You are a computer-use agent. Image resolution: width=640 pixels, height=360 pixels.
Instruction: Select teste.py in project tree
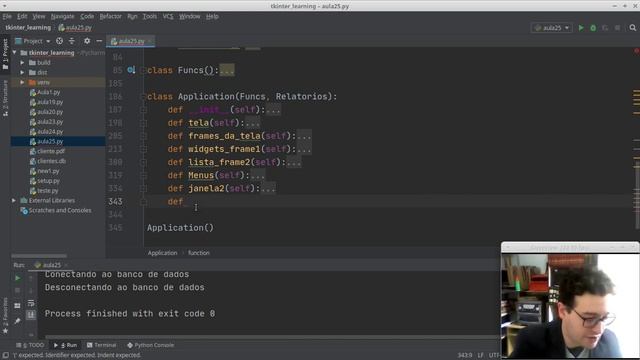coord(47,191)
